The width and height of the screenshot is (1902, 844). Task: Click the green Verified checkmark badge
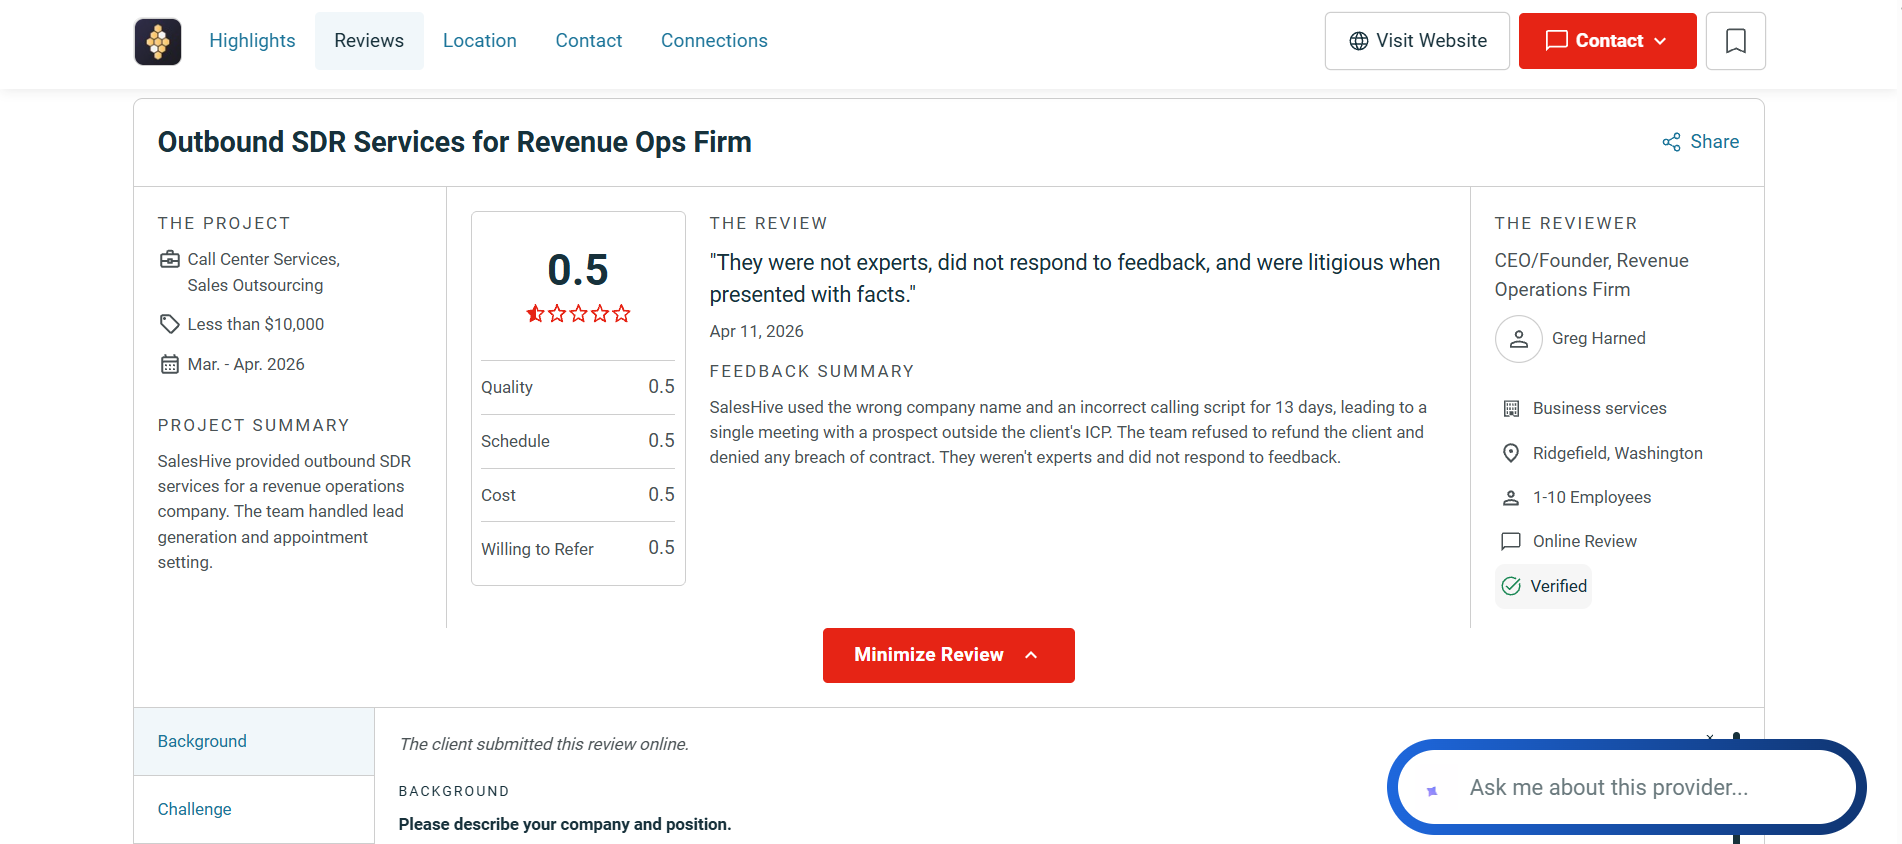tap(1543, 586)
